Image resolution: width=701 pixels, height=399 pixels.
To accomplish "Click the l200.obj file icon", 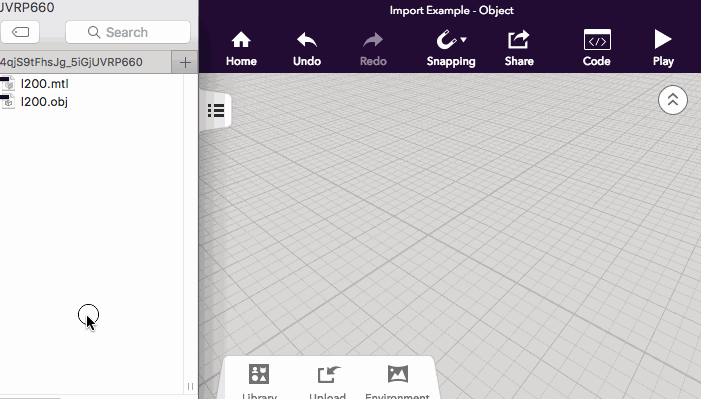I will 8,102.
